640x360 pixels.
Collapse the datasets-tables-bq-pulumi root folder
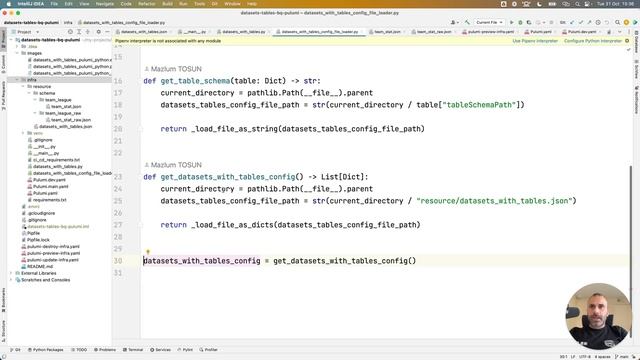tap(11, 40)
